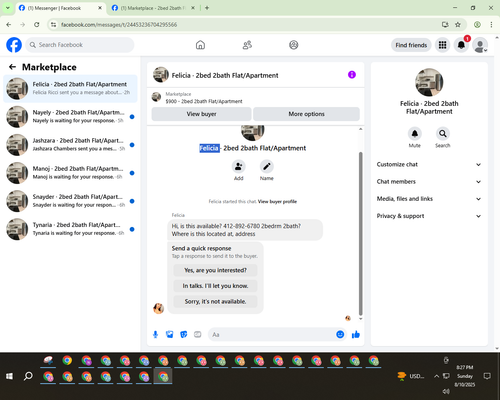Image resolution: width=500 pixels, height=400 pixels.
Task: Click the voice clip microphone icon
Action: pyautogui.click(x=155, y=334)
